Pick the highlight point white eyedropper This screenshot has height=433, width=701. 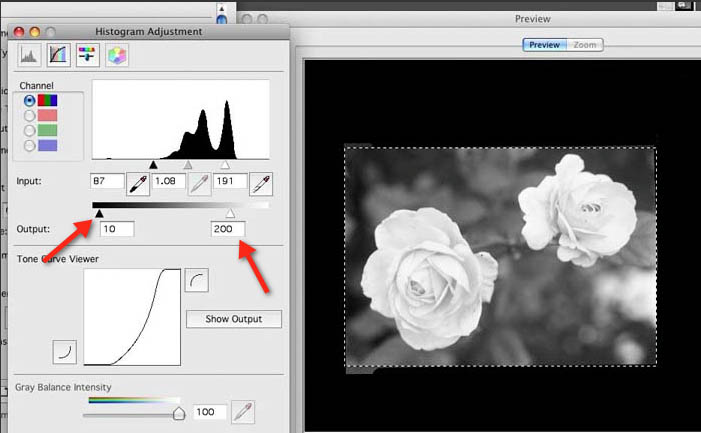(261, 184)
